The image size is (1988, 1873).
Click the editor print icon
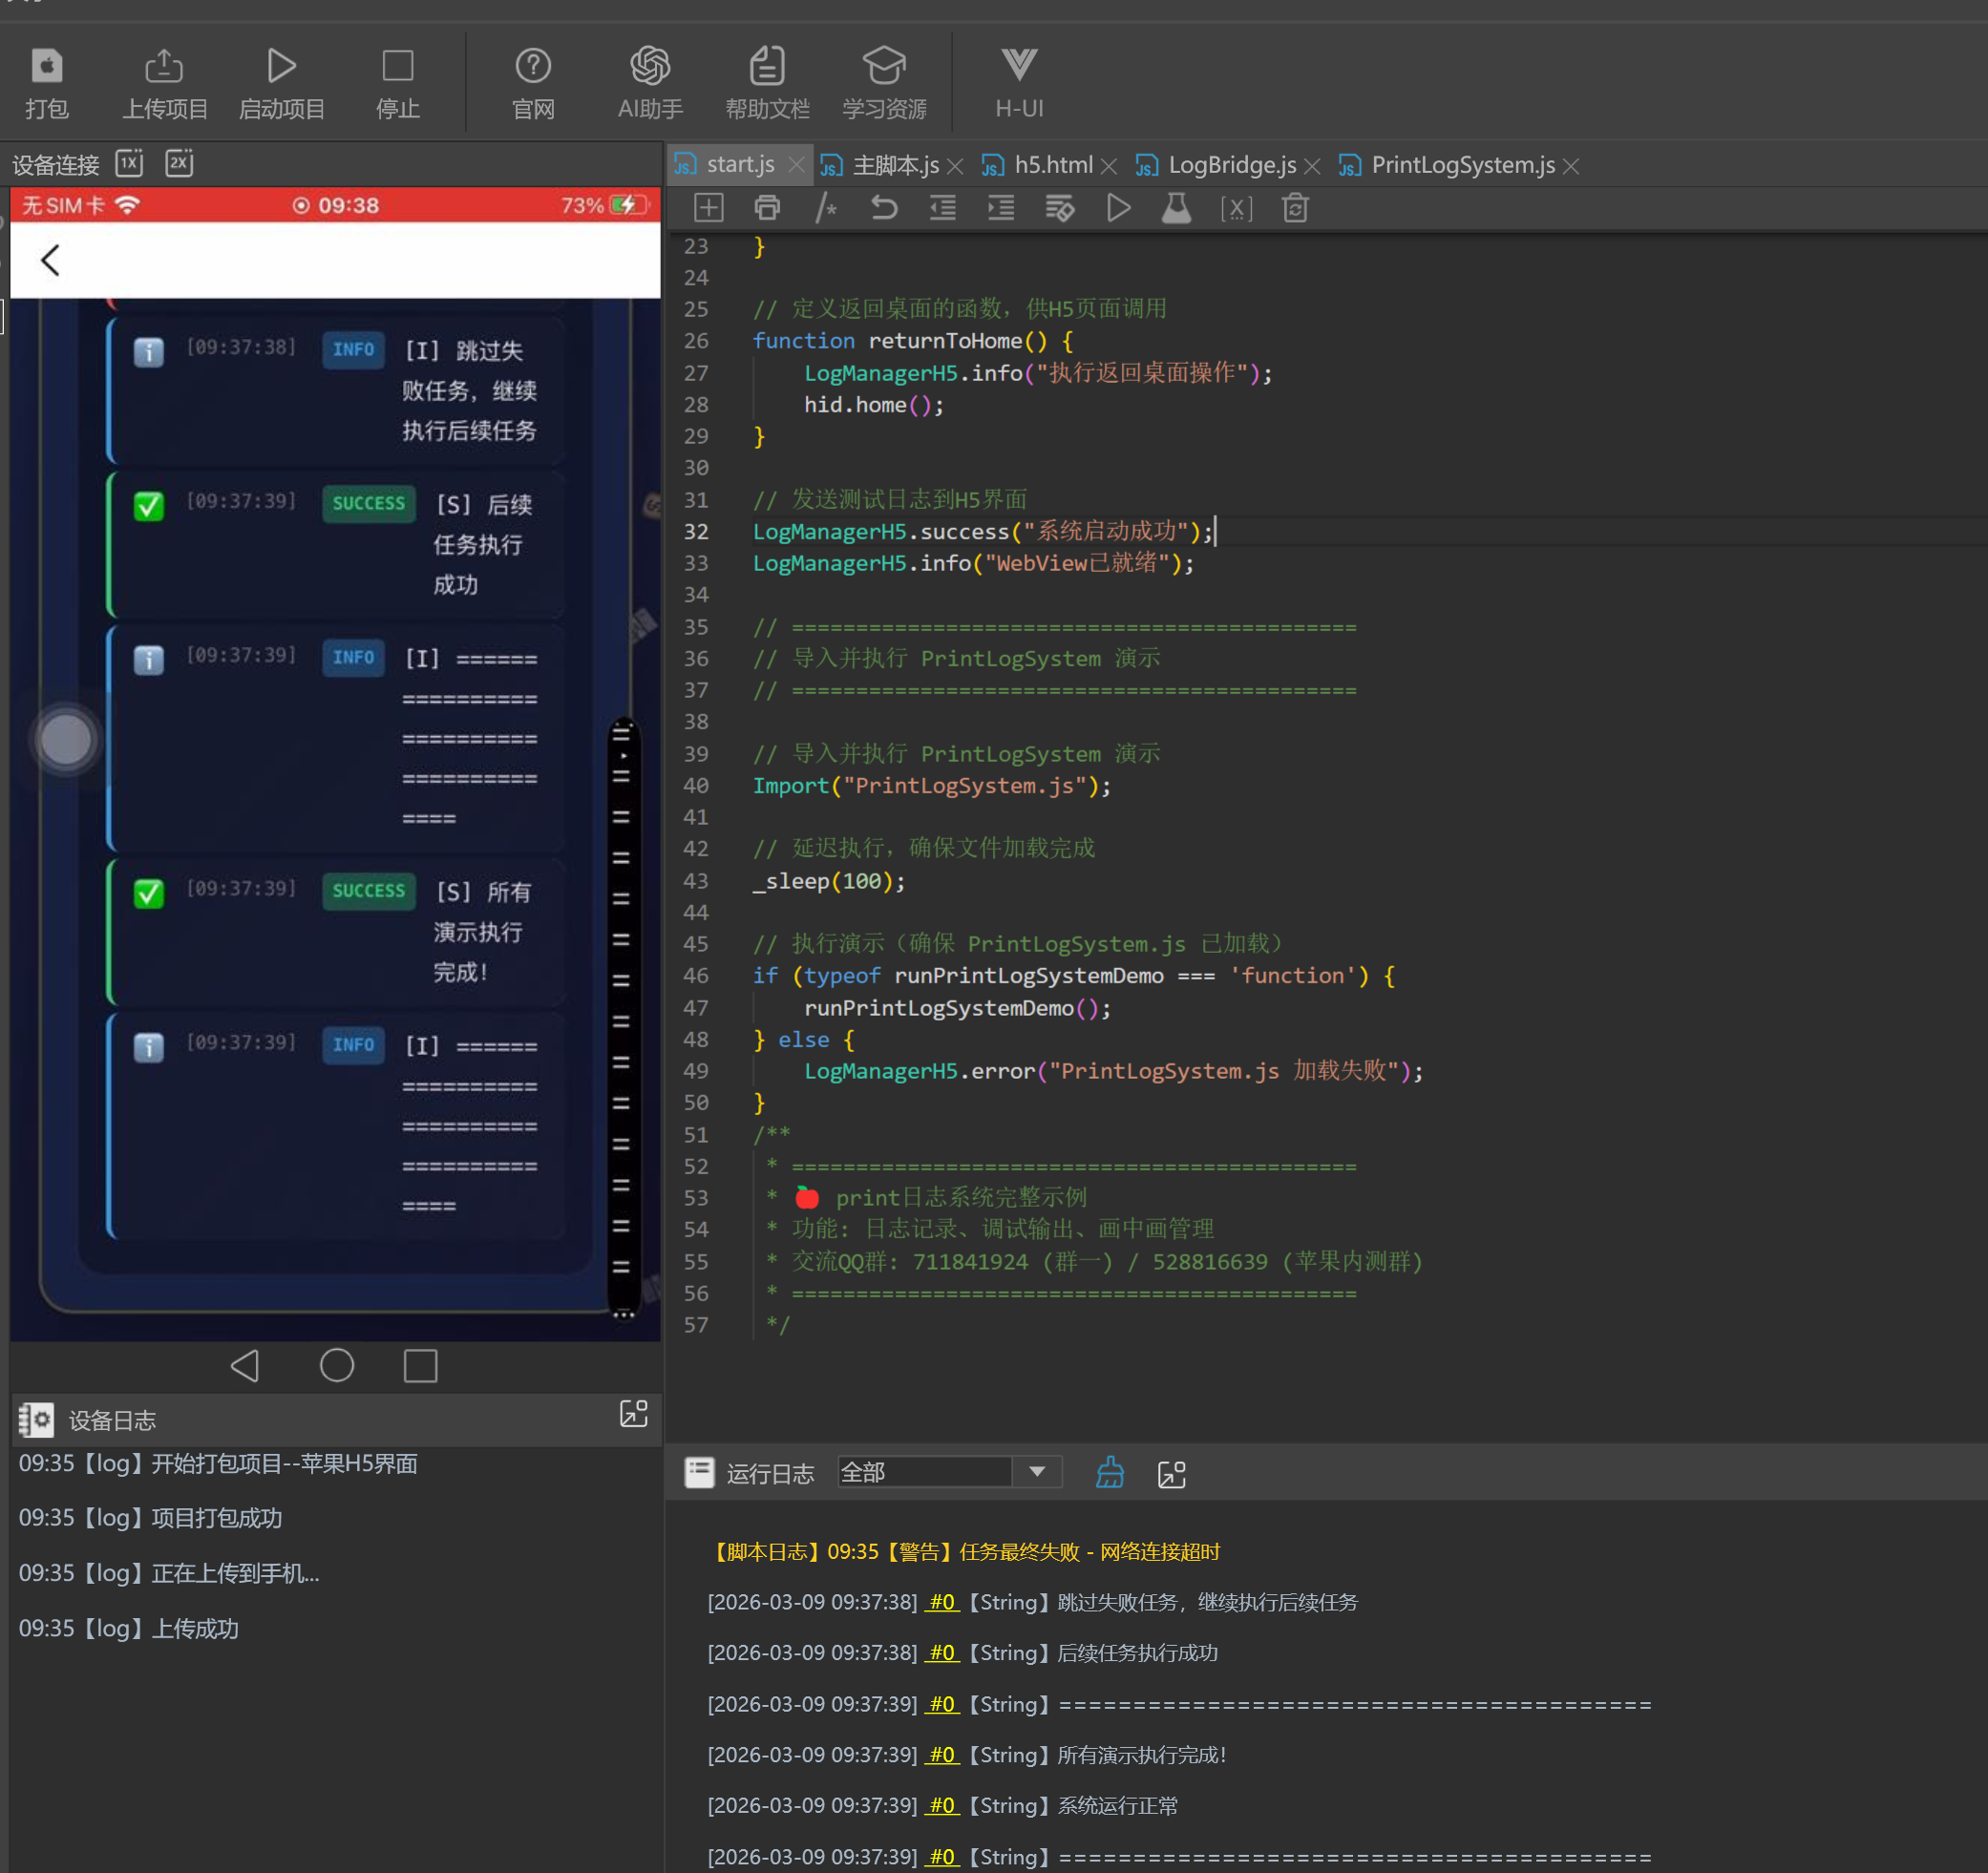(767, 208)
